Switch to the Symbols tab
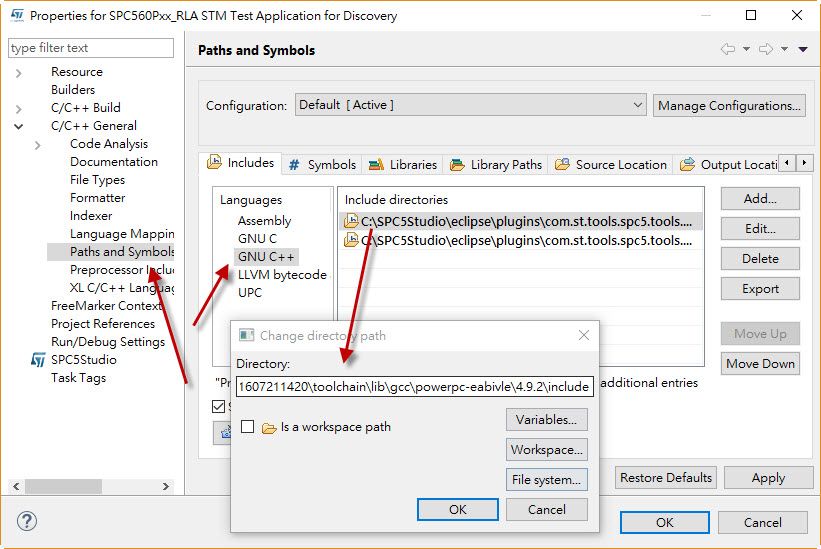The height and width of the screenshot is (549, 821). (323, 164)
